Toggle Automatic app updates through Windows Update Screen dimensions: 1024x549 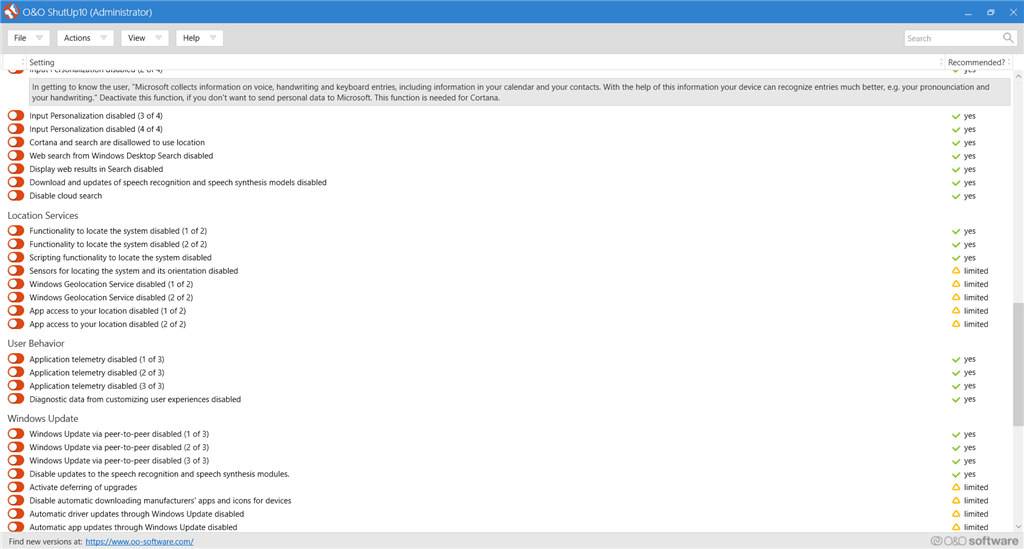point(16,526)
